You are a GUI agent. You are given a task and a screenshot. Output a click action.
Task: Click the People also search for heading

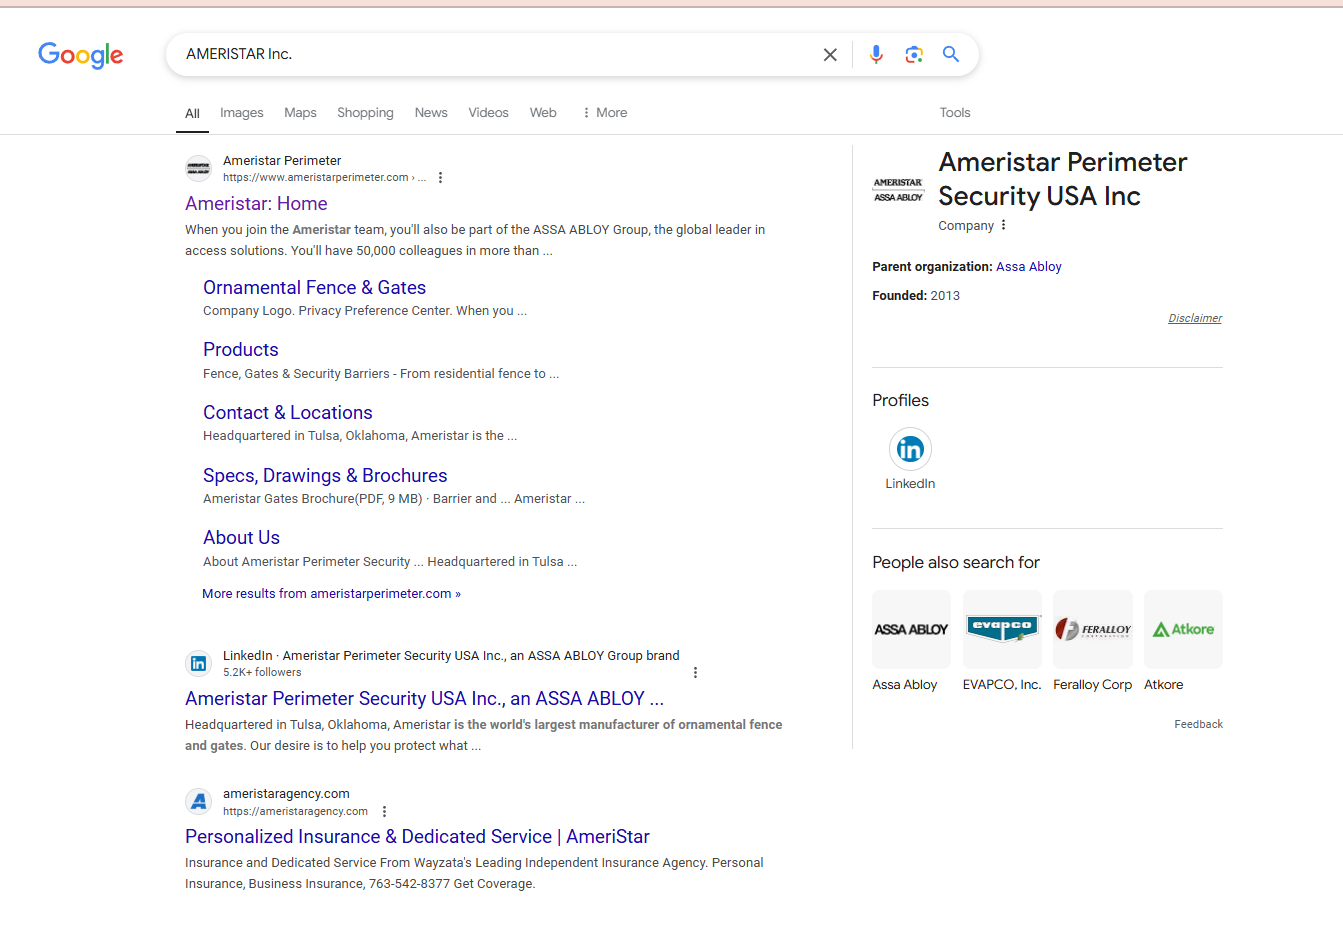956,563
